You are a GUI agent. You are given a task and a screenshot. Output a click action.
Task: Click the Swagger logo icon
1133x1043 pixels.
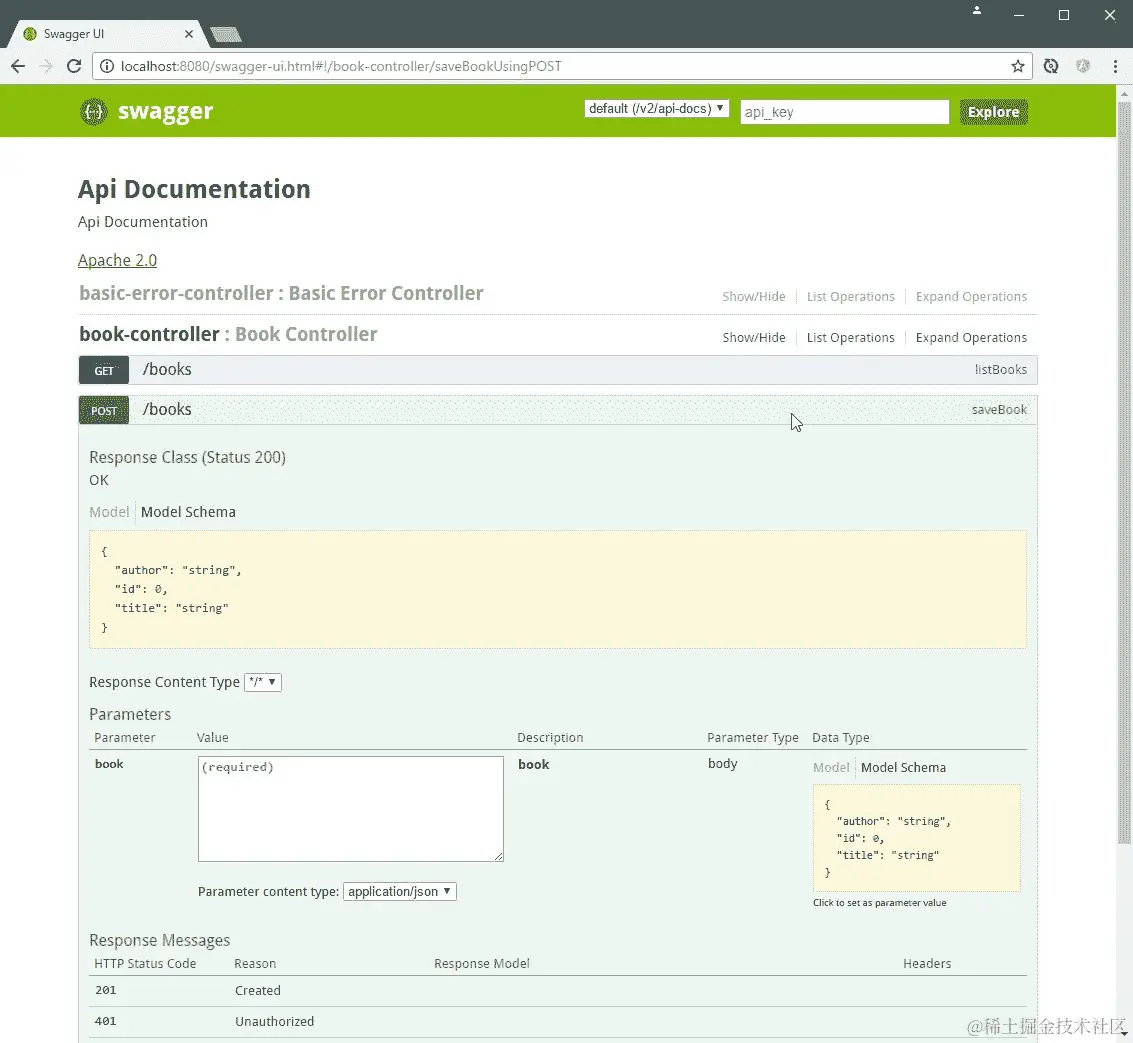(x=93, y=111)
